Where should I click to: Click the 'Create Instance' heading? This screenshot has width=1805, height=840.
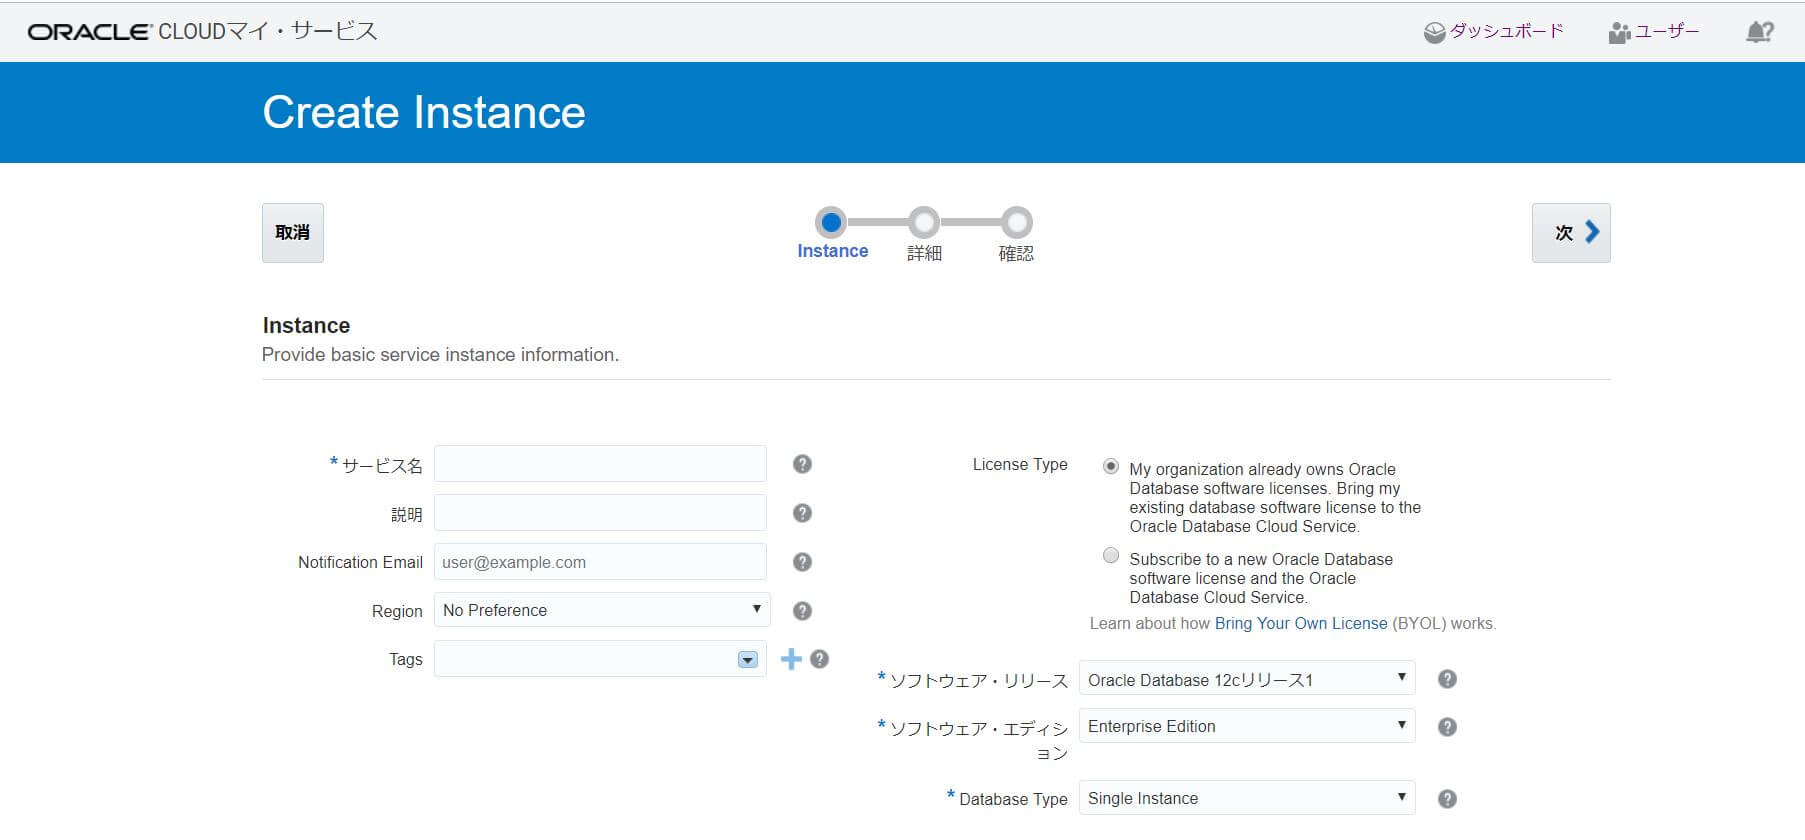pyautogui.click(x=424, y=112)
